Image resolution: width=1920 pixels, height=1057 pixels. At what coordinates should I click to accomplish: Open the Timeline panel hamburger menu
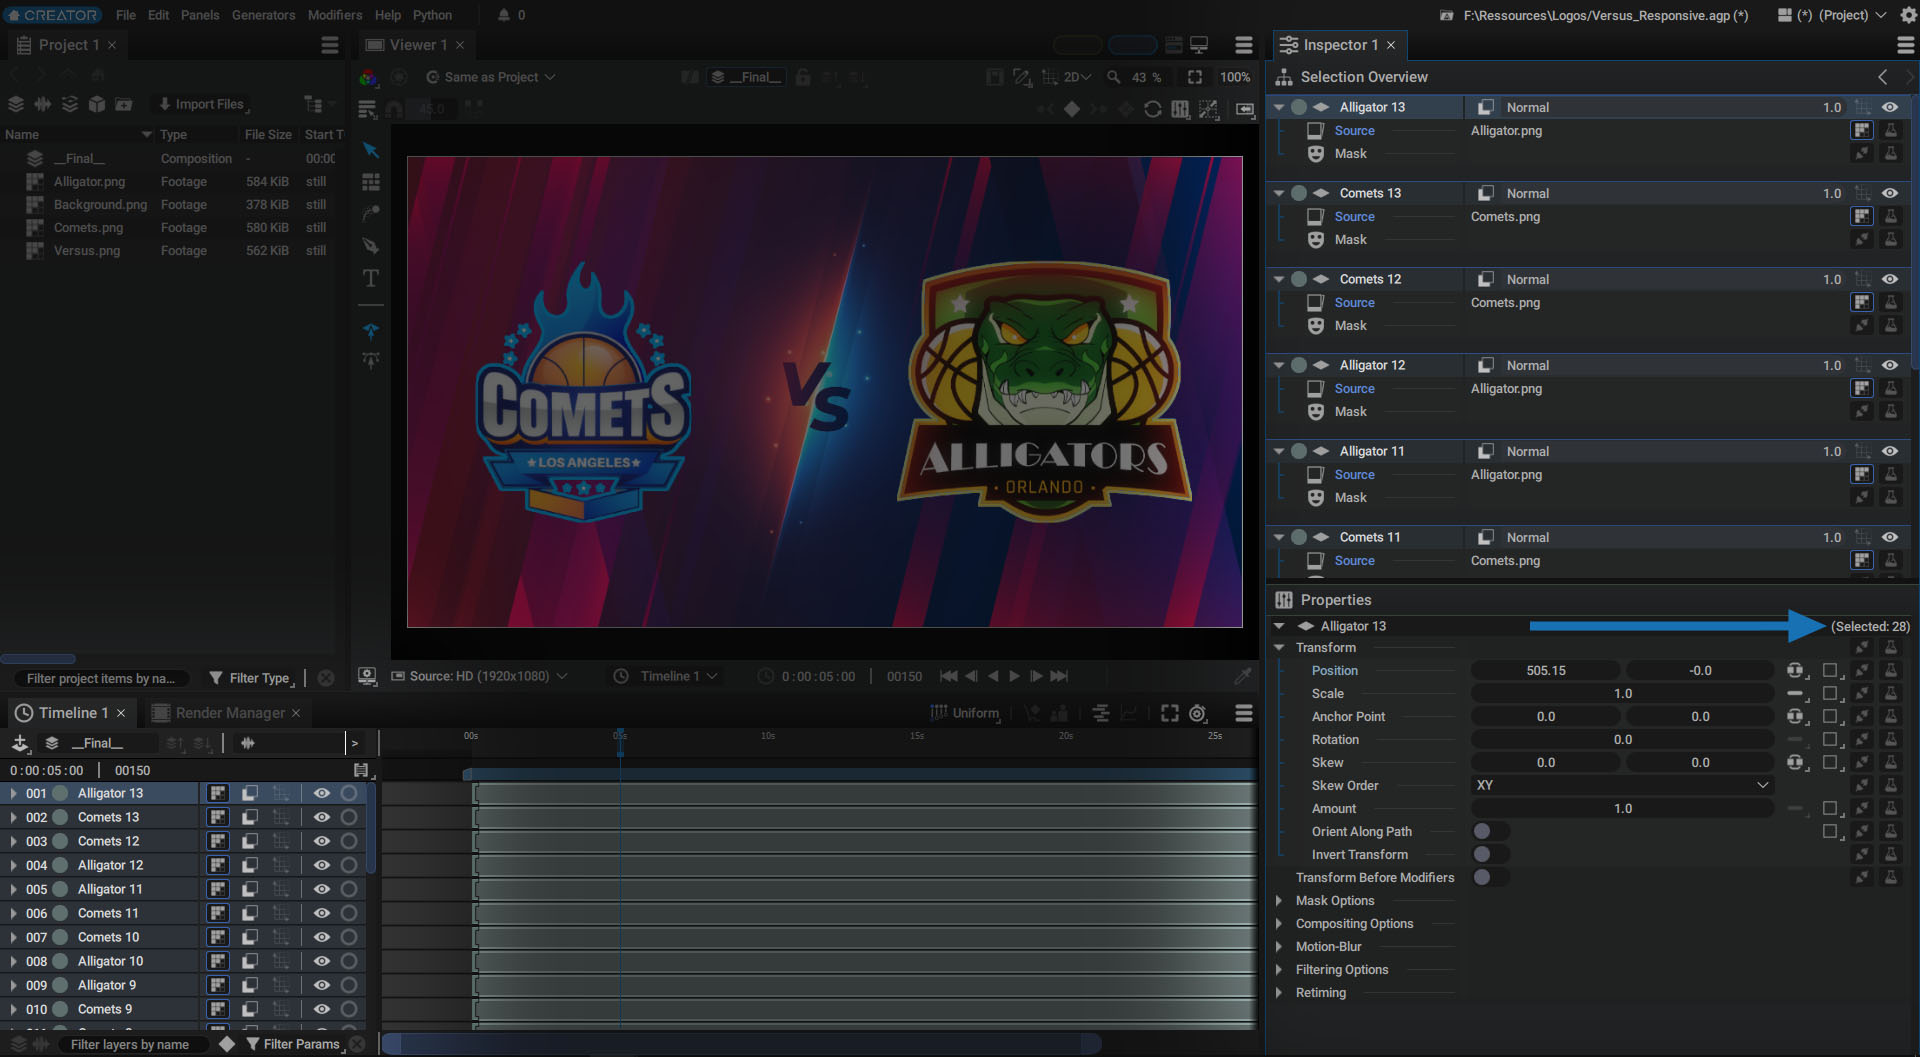[1244, 713]
